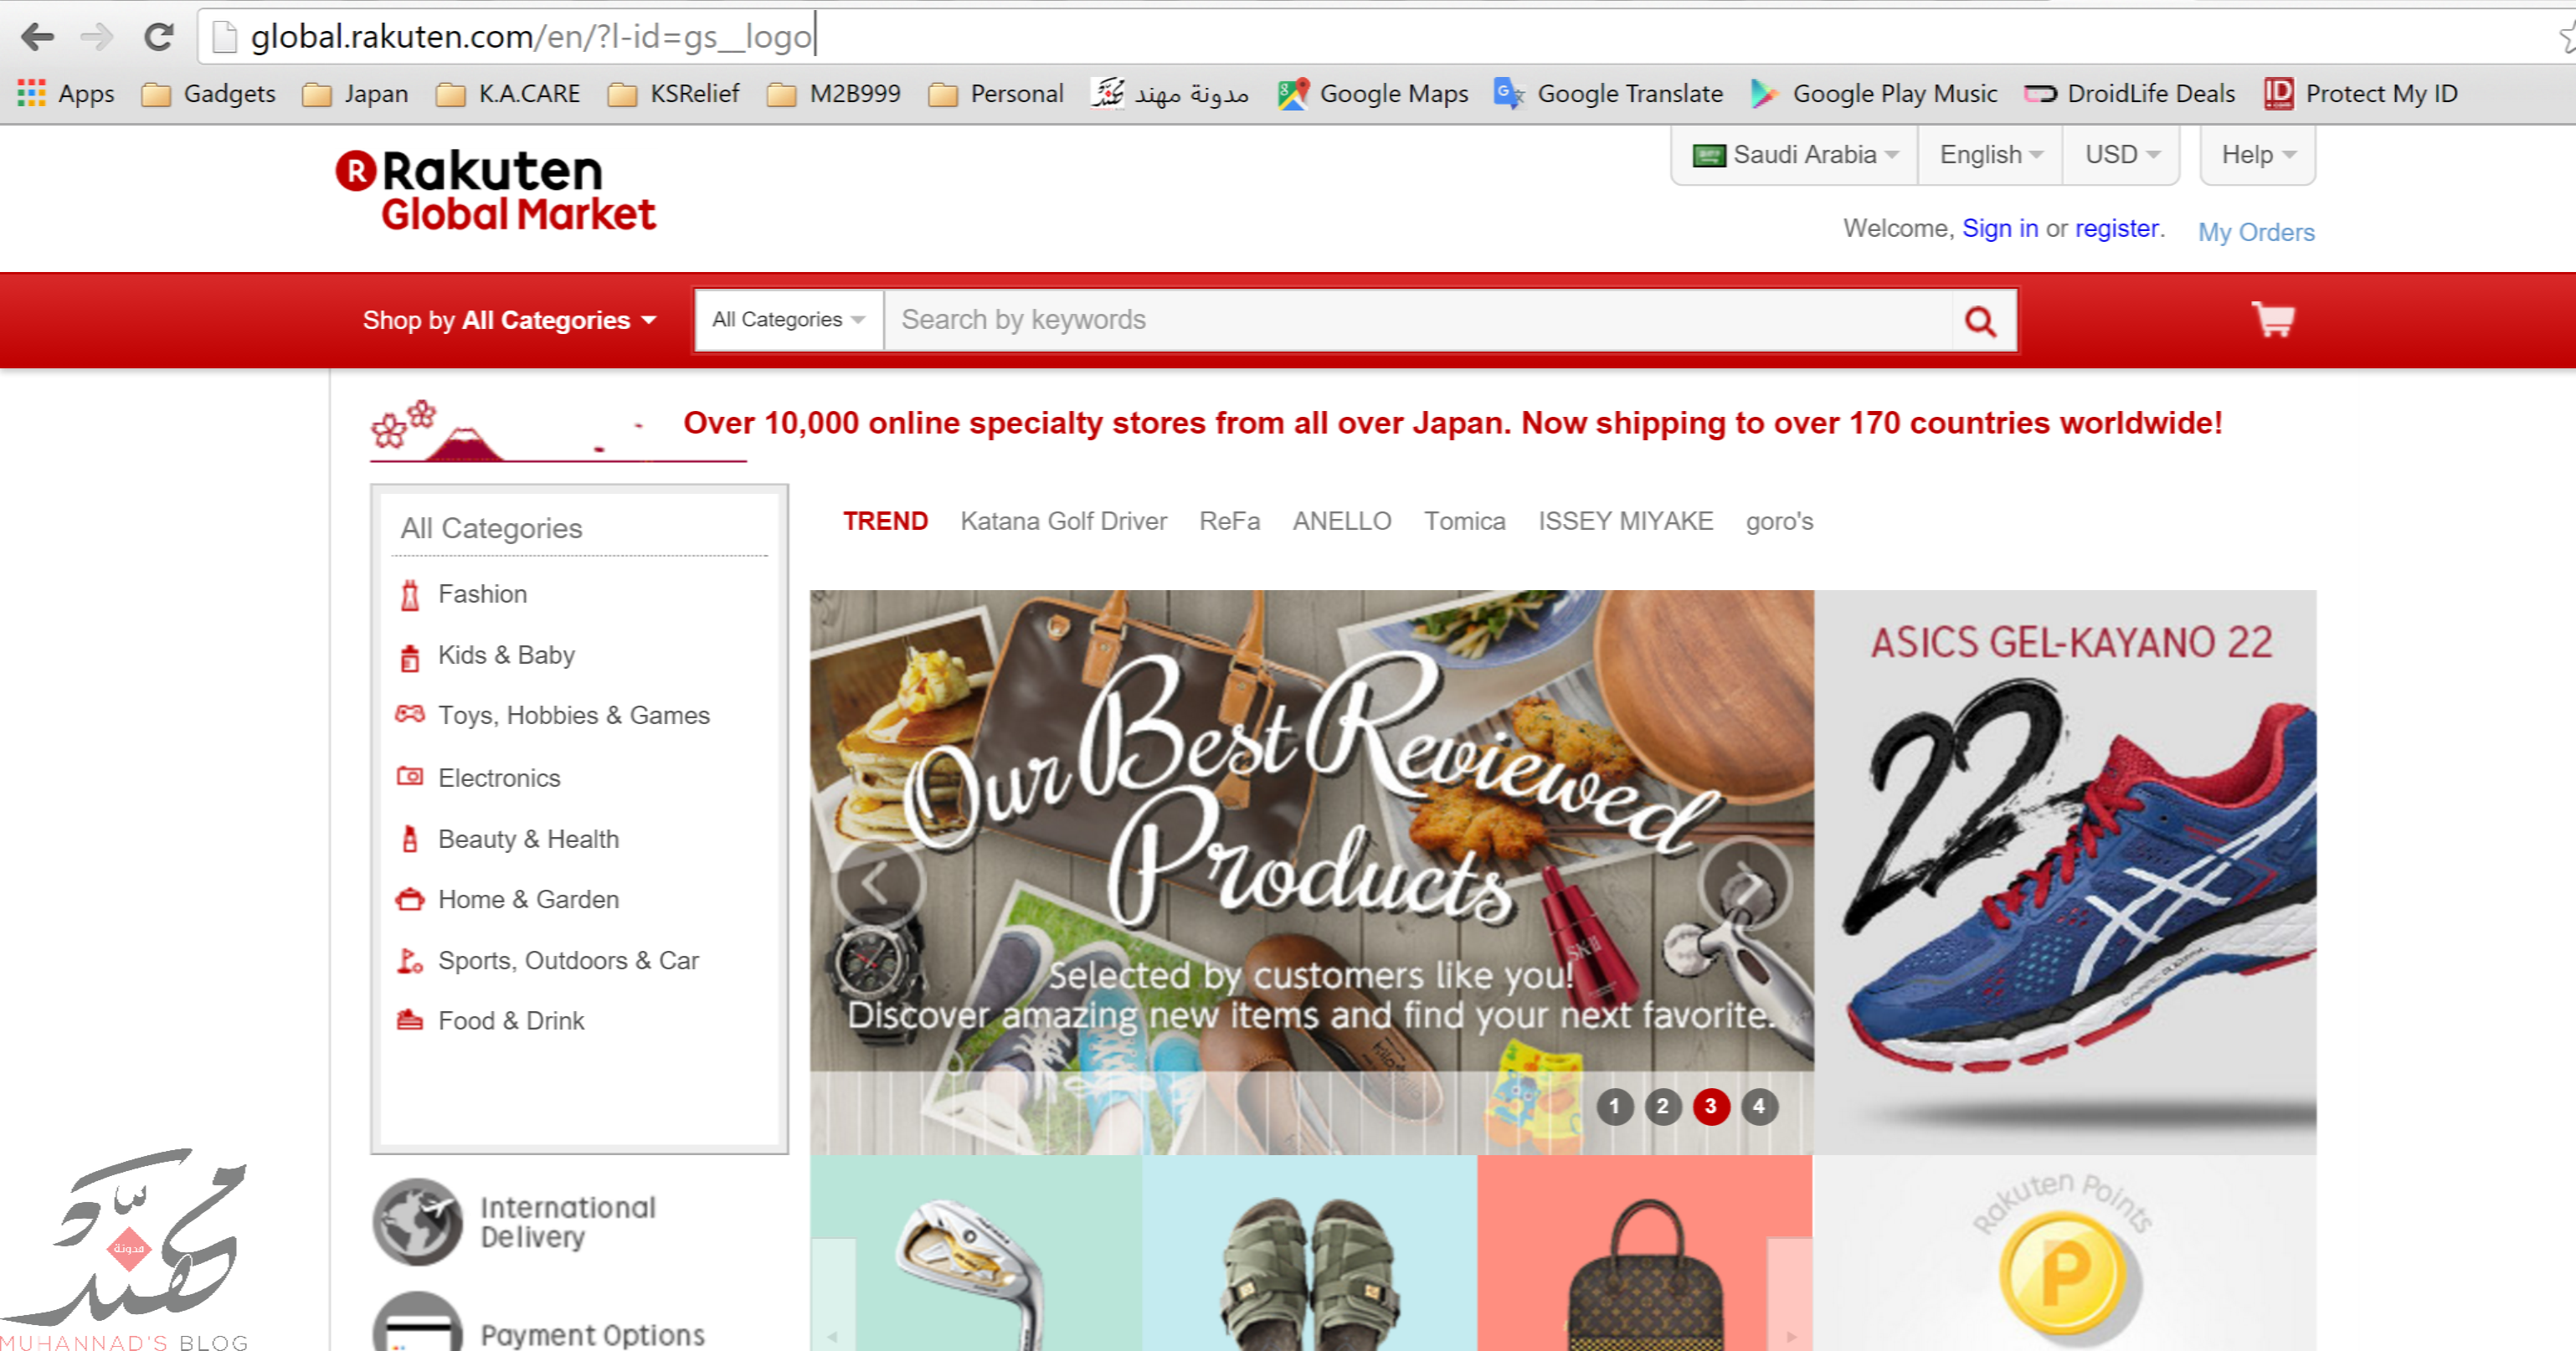
Task: Click the Search by keywords field
Action: (x=1418, y=320)
